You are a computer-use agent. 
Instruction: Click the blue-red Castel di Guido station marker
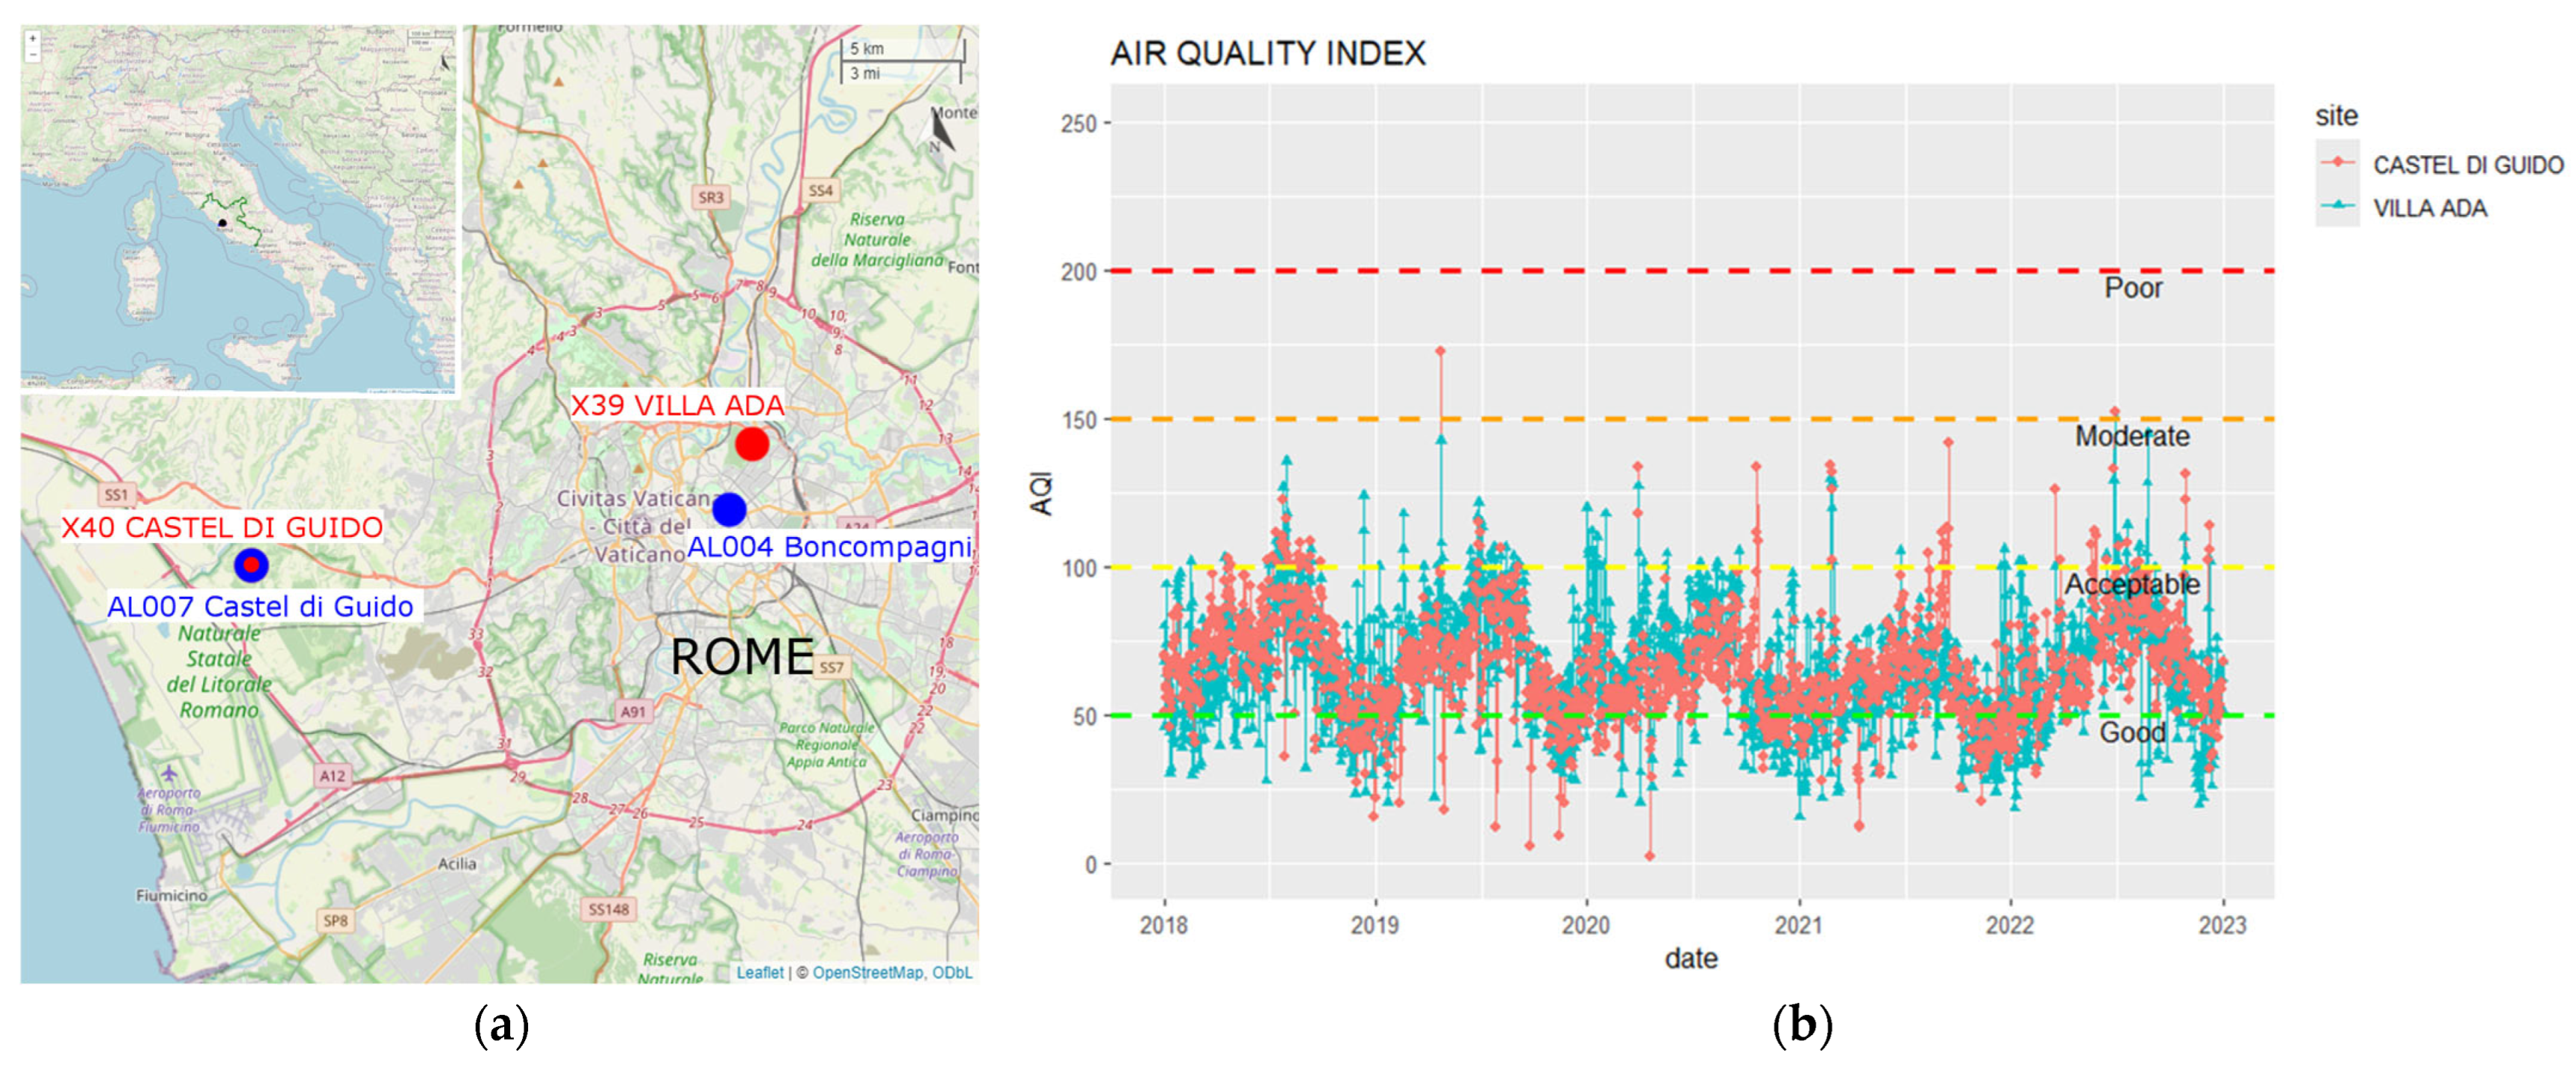tap(251, 565)
